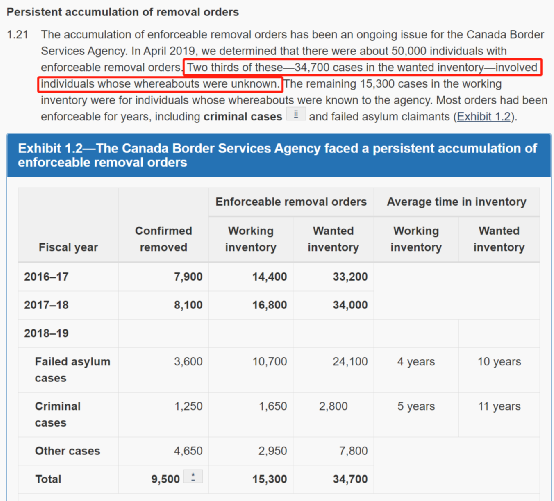This screenshot has height=501, width=554.
Task: Click the 2,800 wanted inventory value
Action: (x=333, y=406)
